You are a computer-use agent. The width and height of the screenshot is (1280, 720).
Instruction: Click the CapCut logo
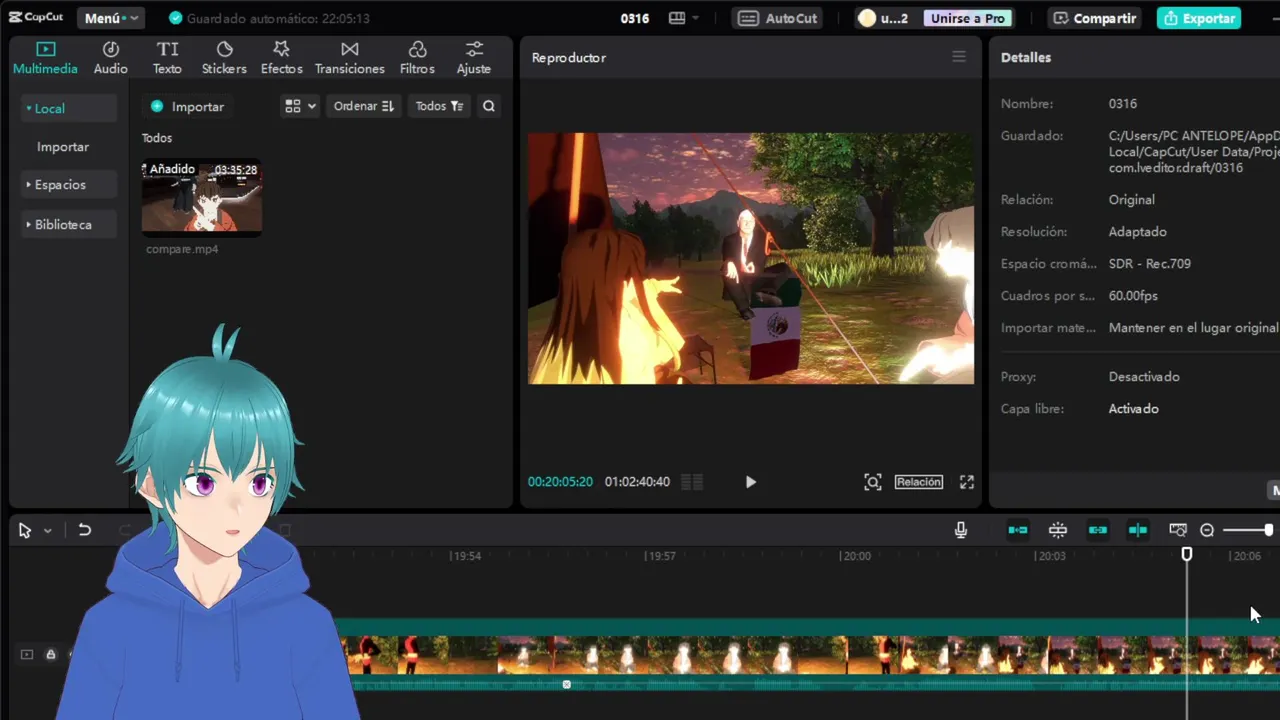click(x=37, y=17)
